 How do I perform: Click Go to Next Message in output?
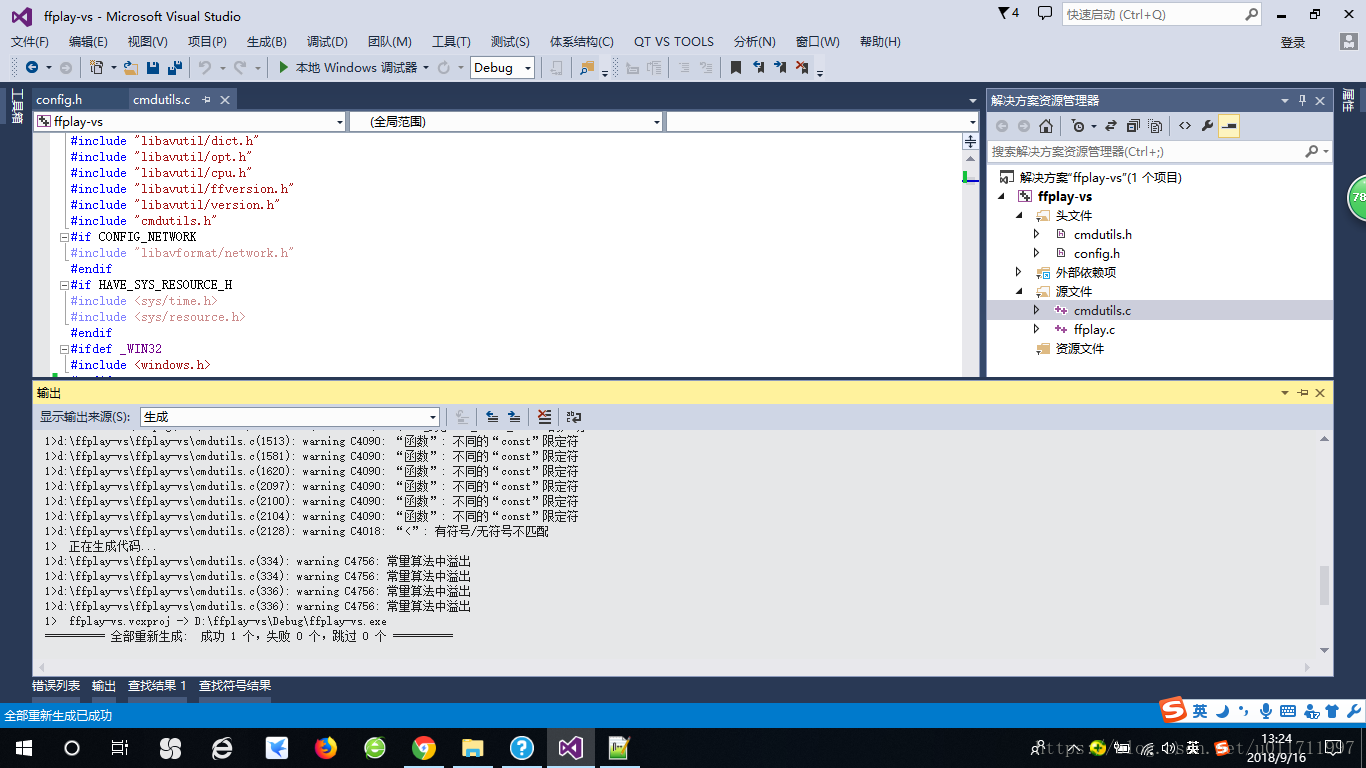(x=513, y=417)
